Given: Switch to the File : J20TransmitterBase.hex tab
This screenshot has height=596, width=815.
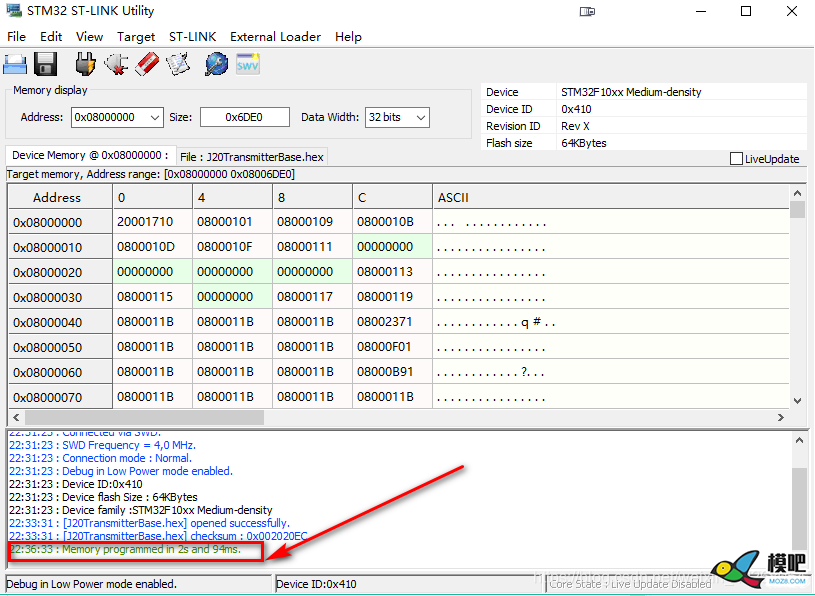Looking at the screenshot, I should pyautogui.click(x=252, y=157).
